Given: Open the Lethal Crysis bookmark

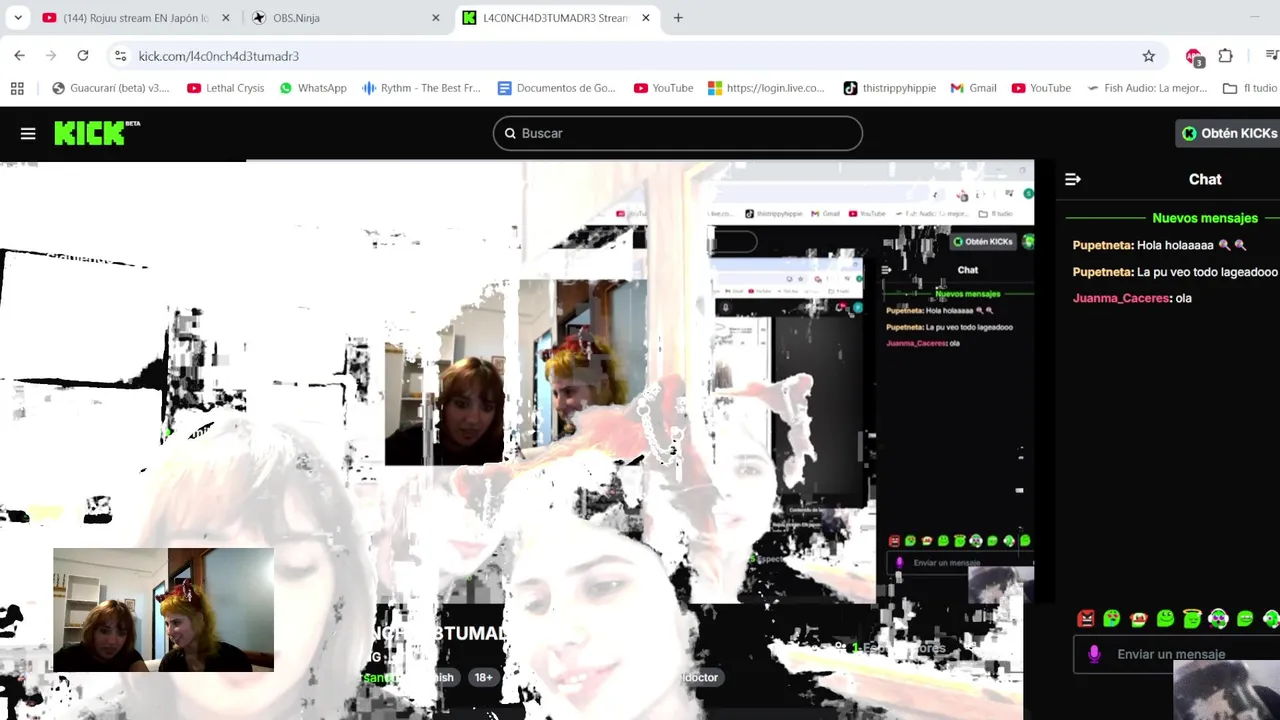Looking at the screenshot, I should [225, 88].
